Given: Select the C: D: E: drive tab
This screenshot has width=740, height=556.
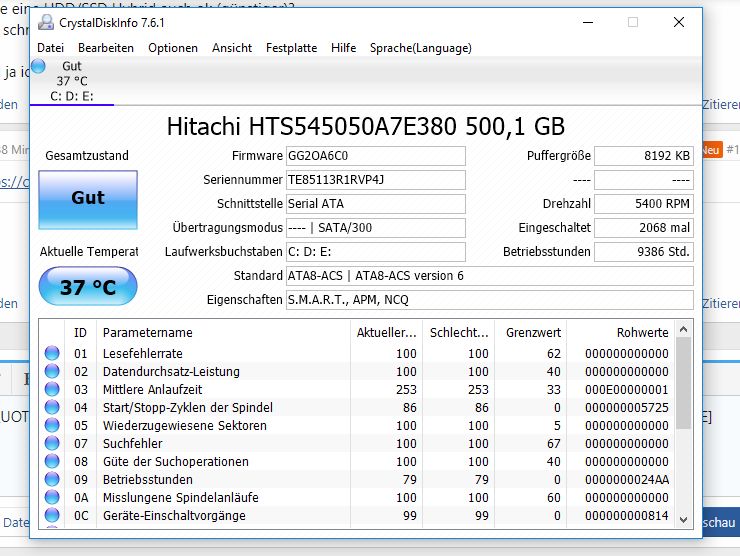Looking at the screenshot, I should [72, 81].
